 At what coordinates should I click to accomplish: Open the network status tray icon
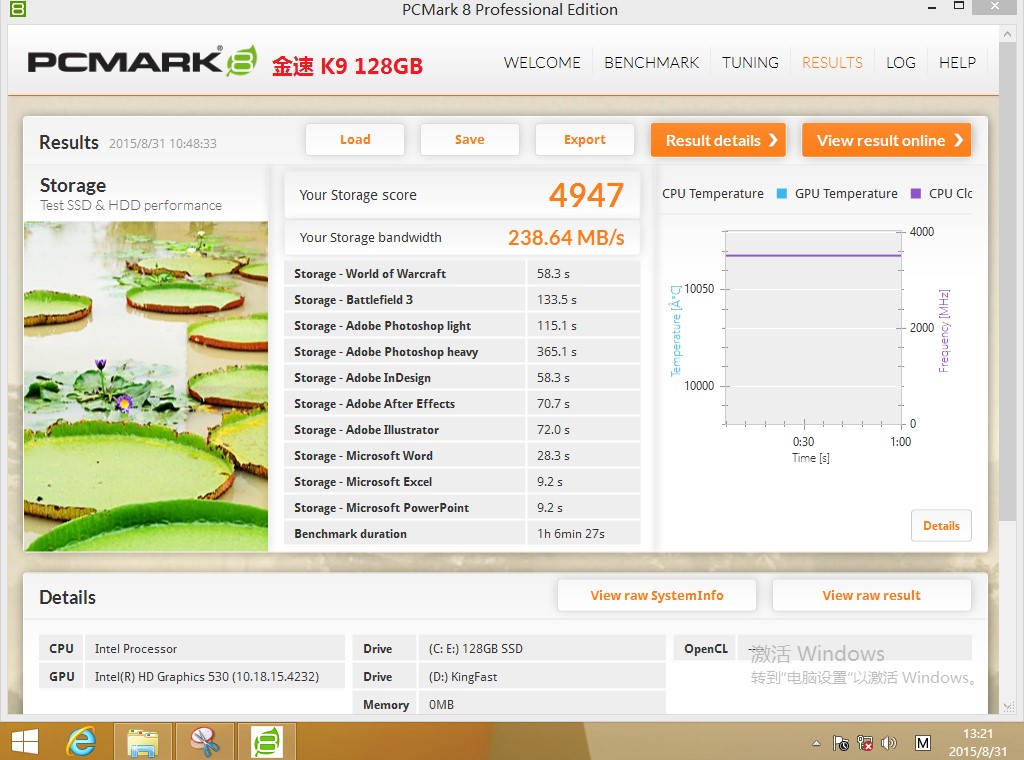coord(865,743)
